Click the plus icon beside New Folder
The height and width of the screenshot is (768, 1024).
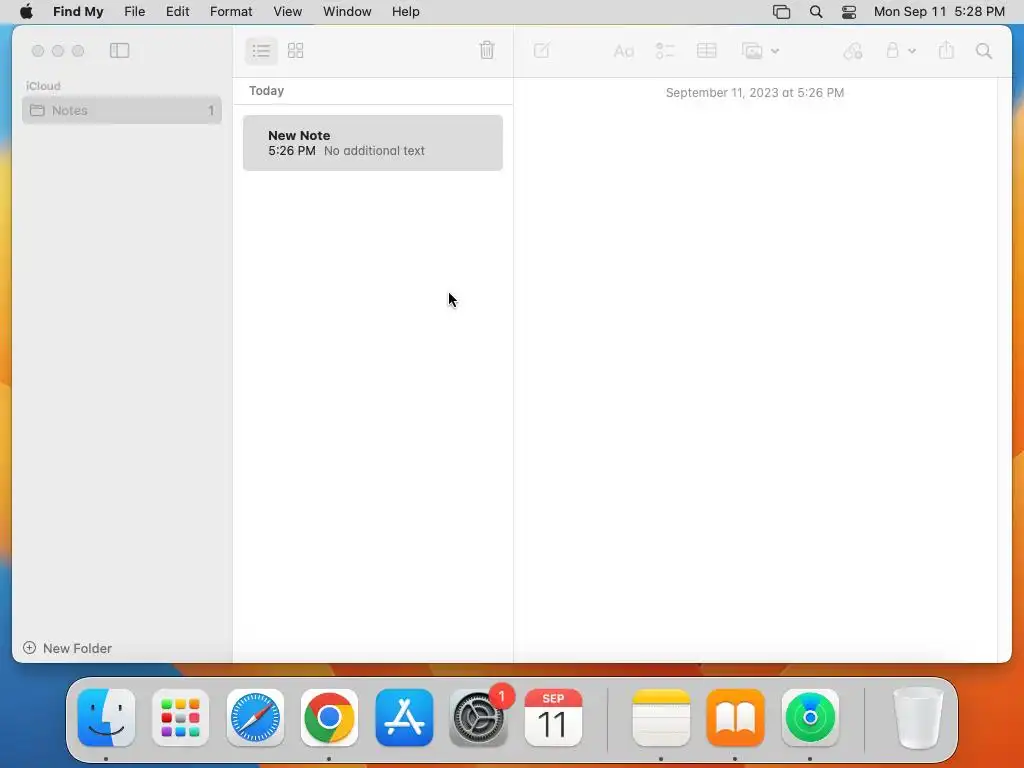coord(29,648)
